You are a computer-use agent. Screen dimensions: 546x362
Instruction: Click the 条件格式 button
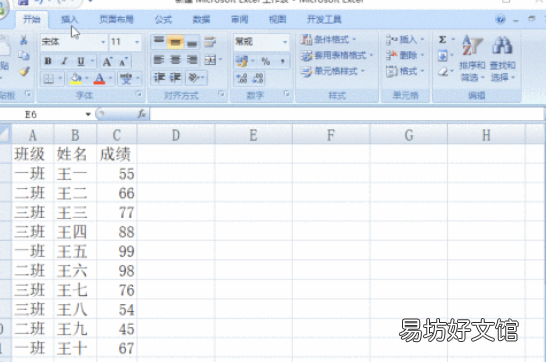click(x=329, y=39)
